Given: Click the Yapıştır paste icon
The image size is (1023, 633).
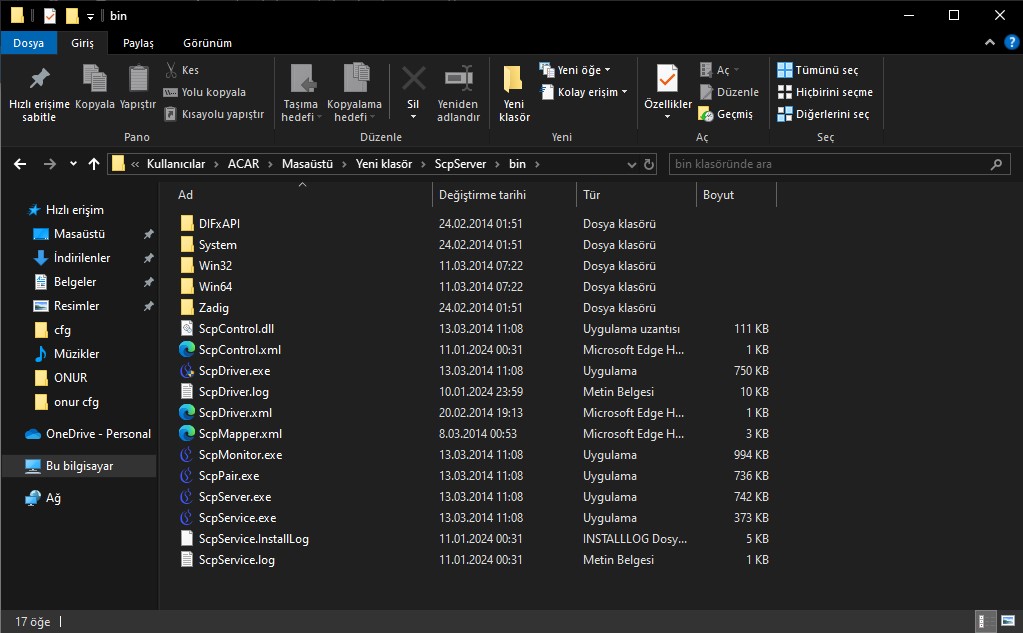Looking at the screenshot, I should tap(138, 79).
